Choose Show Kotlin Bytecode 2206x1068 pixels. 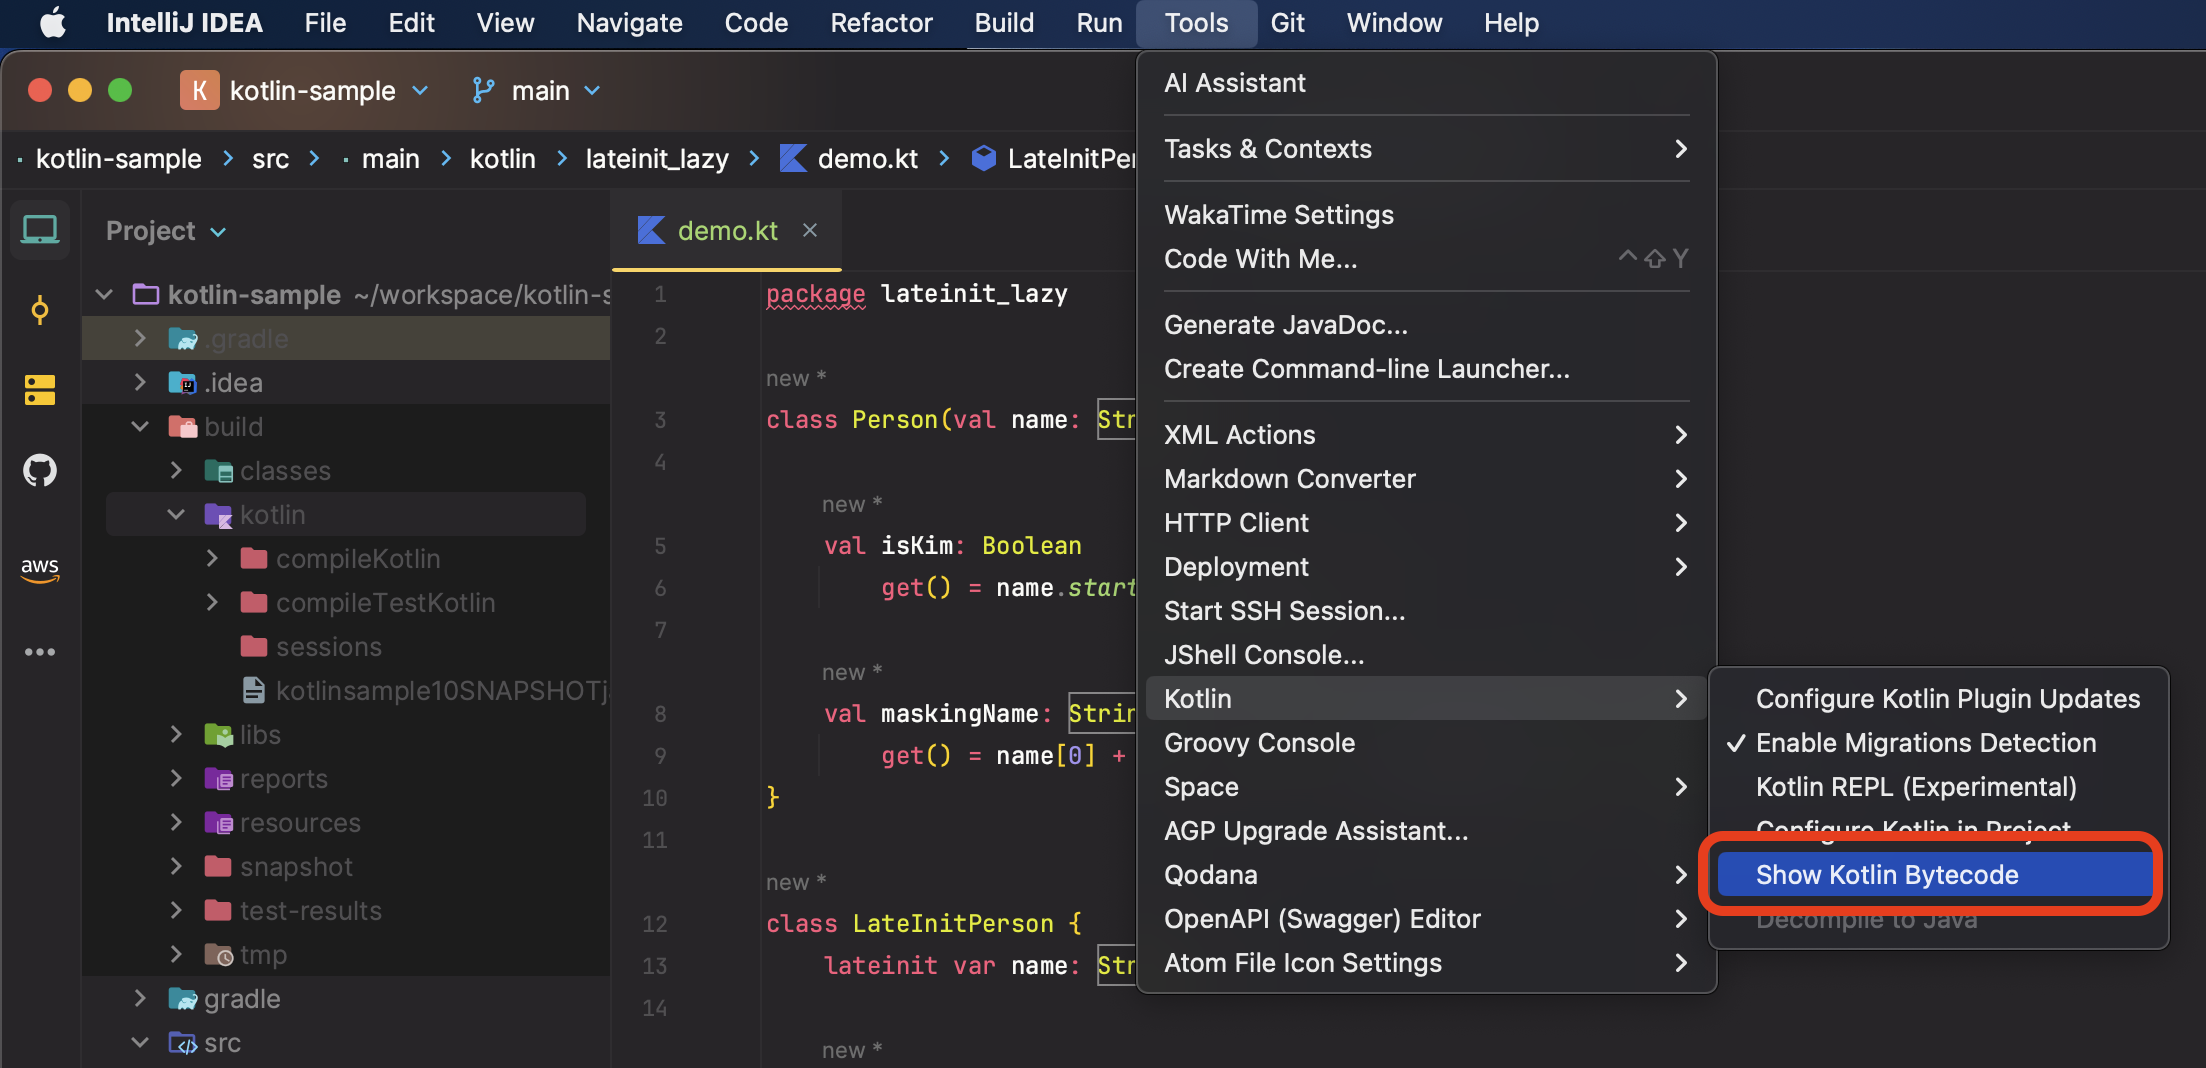coord(1934,875)
